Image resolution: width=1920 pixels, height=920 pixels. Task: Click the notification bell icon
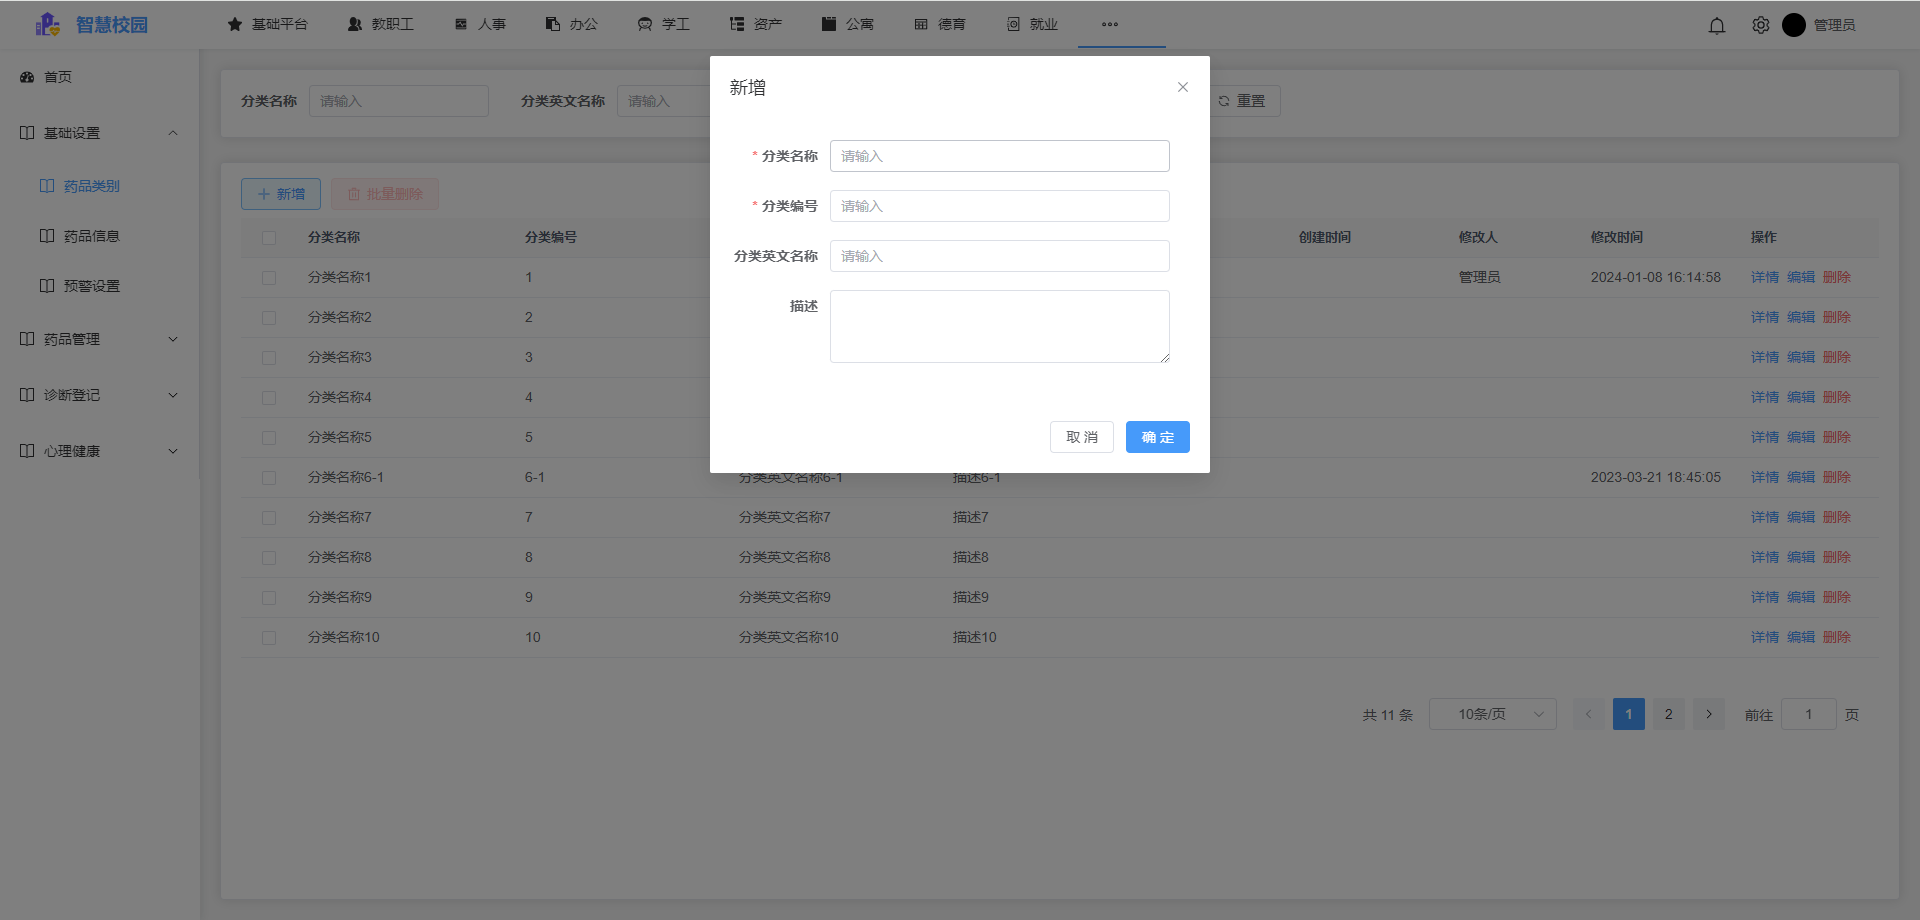(x=1717, y=26)
